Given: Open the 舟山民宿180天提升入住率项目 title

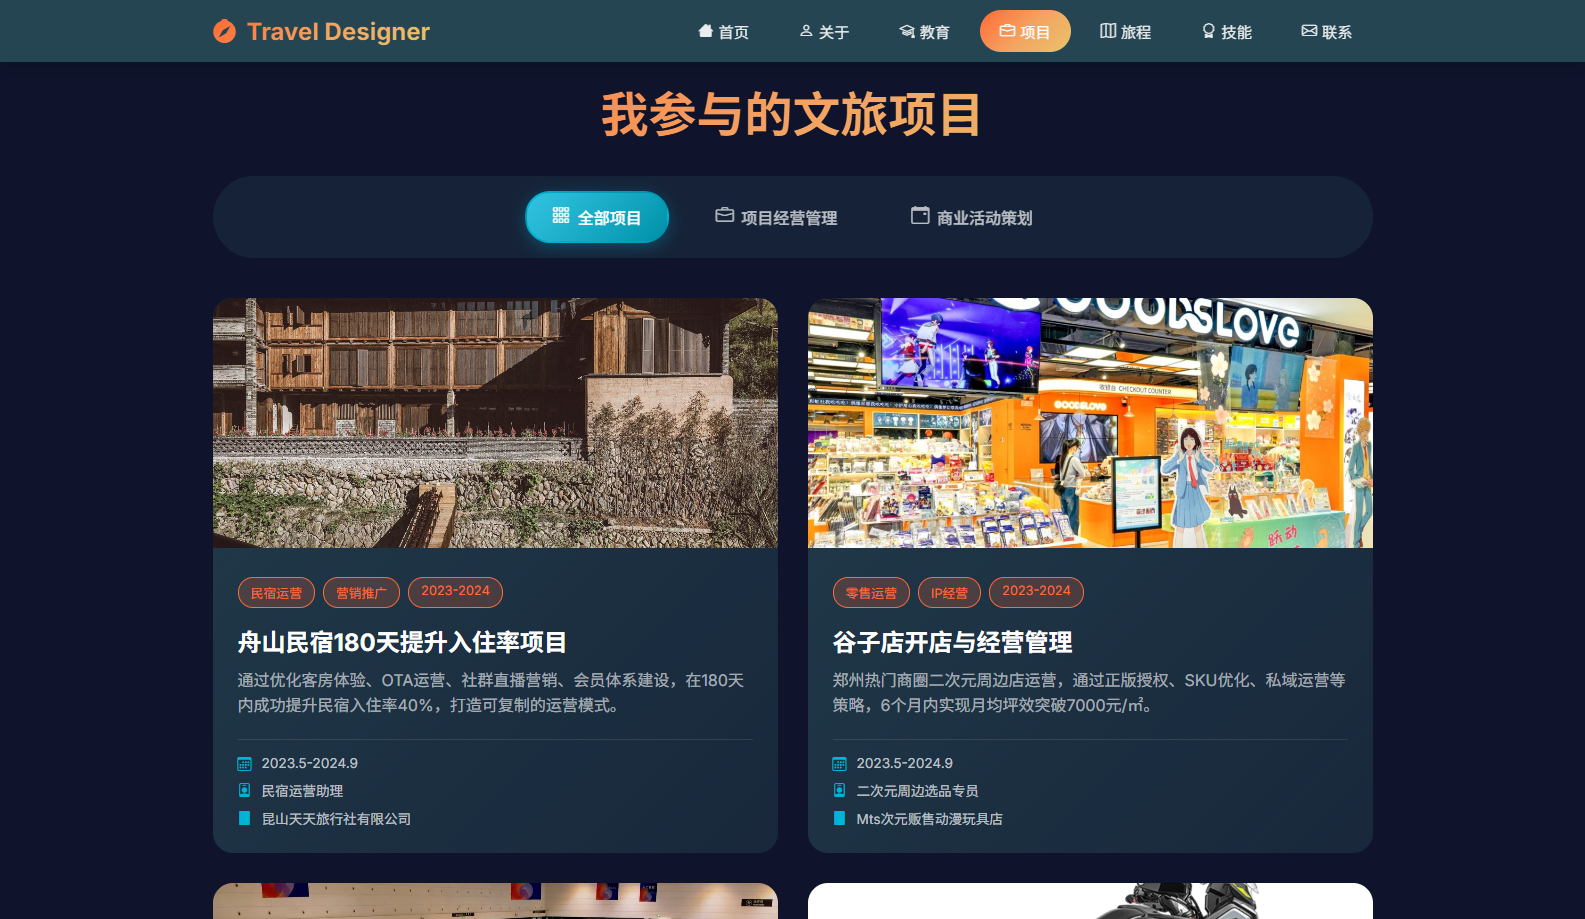Looking at the screenshot, I should pos(402,642).
